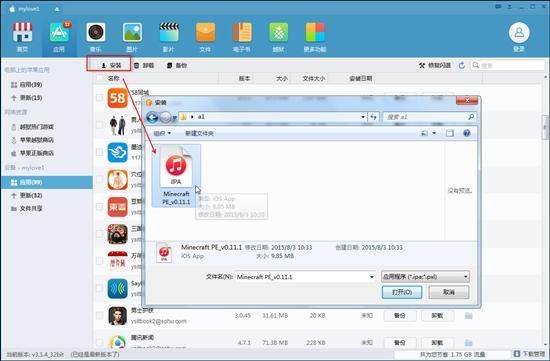Tick the checkbox beside the man portrait app
The image size is (550, 361).
[100, 316]
